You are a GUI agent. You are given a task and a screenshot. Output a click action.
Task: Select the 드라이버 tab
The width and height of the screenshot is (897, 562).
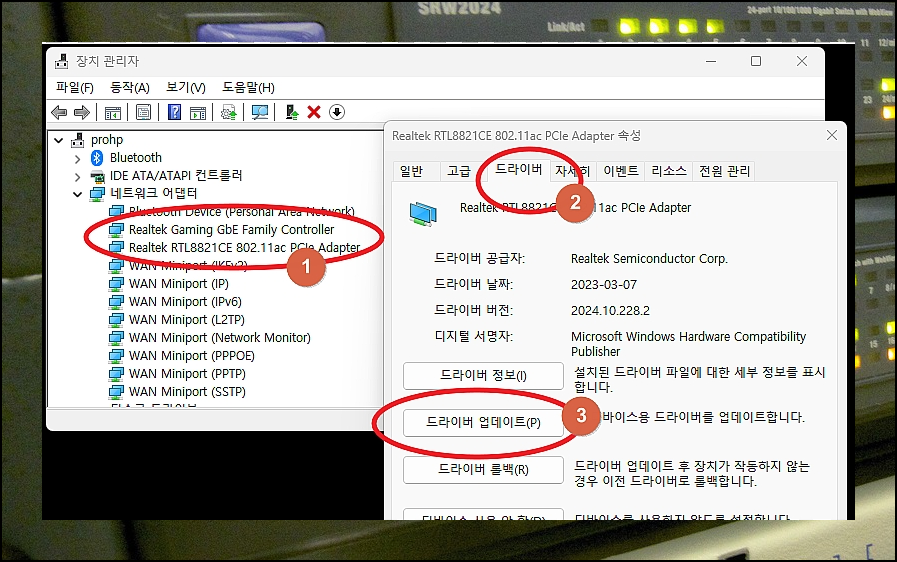(518, 169)
